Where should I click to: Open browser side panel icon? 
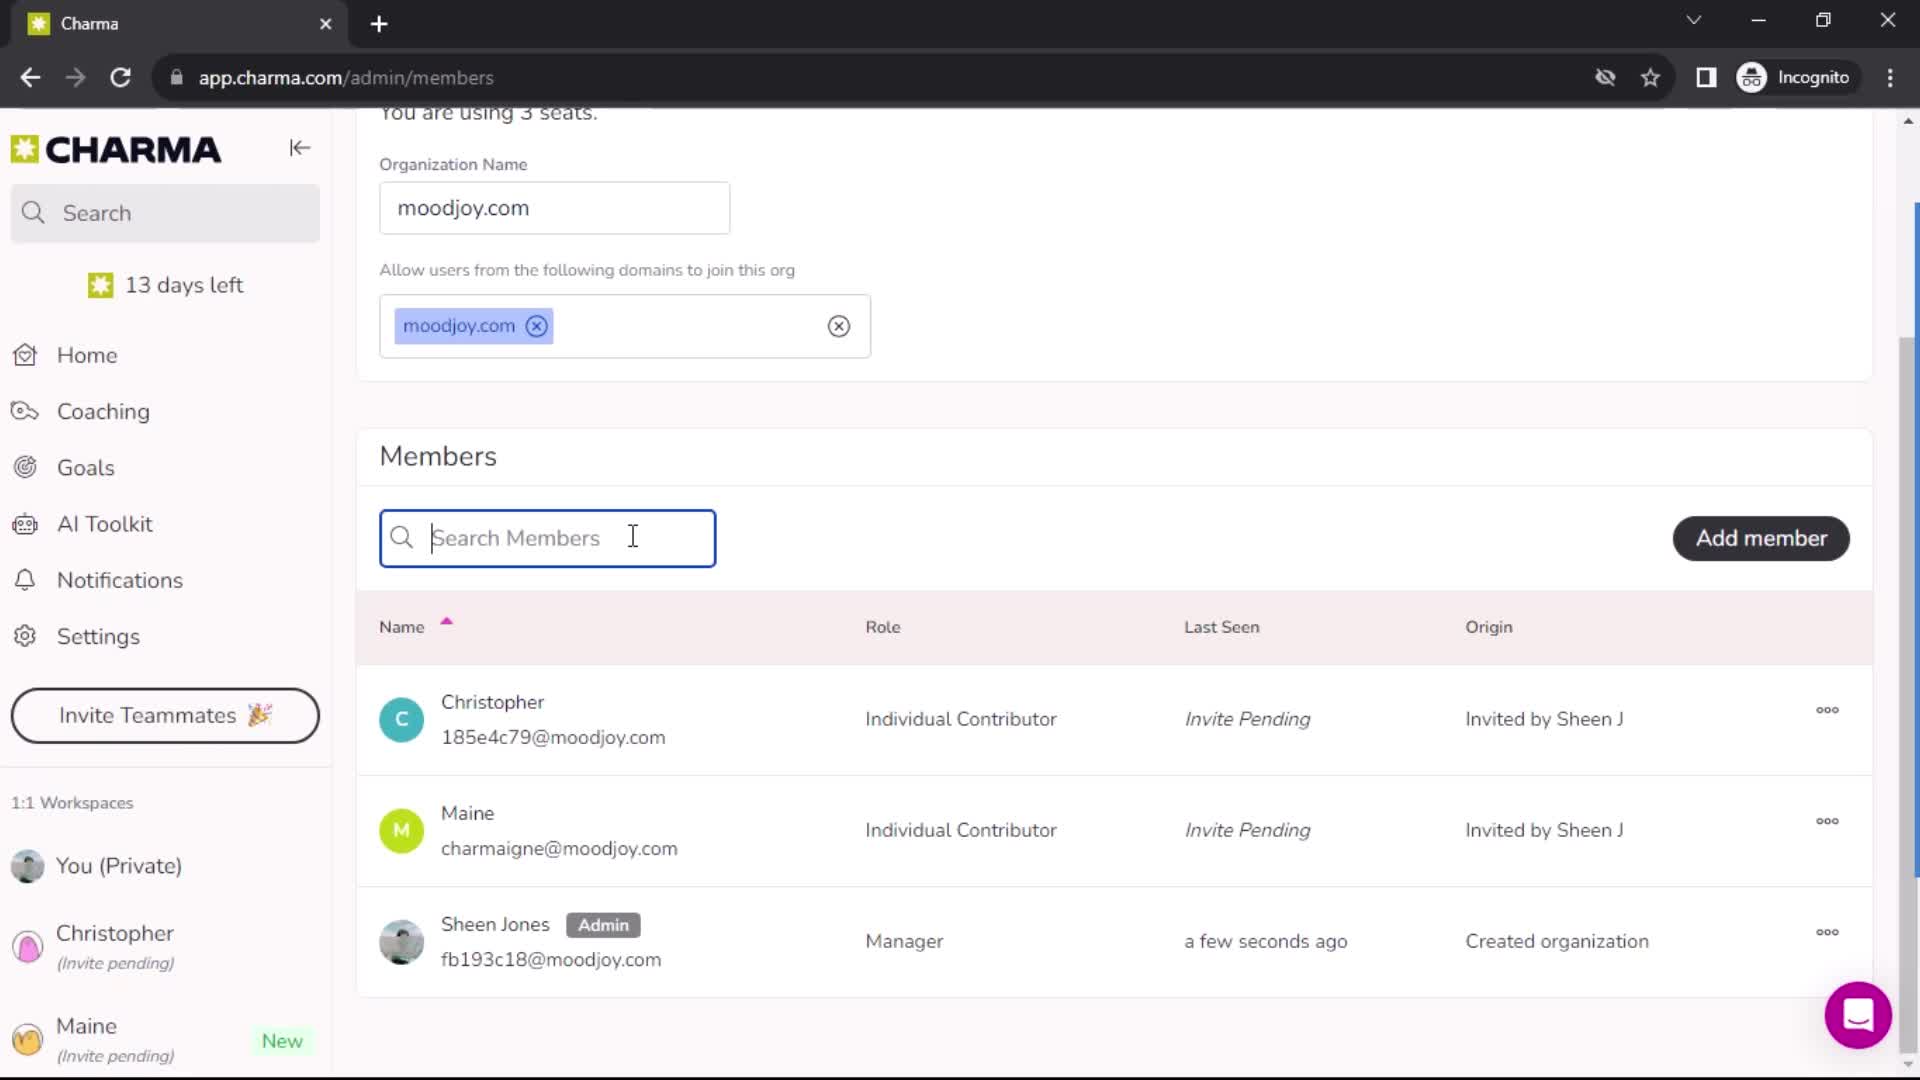pyautogui.click(x=1706, y=77)
